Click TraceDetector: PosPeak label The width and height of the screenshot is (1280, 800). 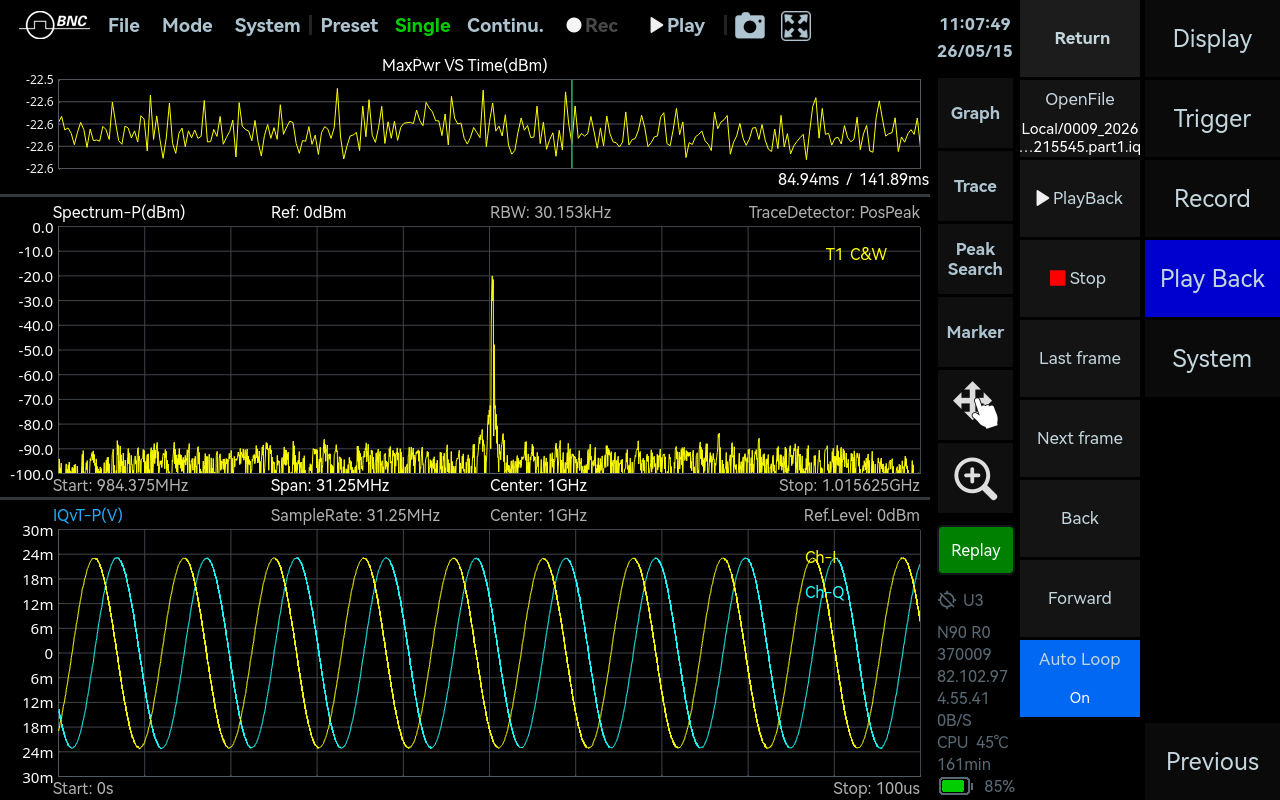(834, 212)
